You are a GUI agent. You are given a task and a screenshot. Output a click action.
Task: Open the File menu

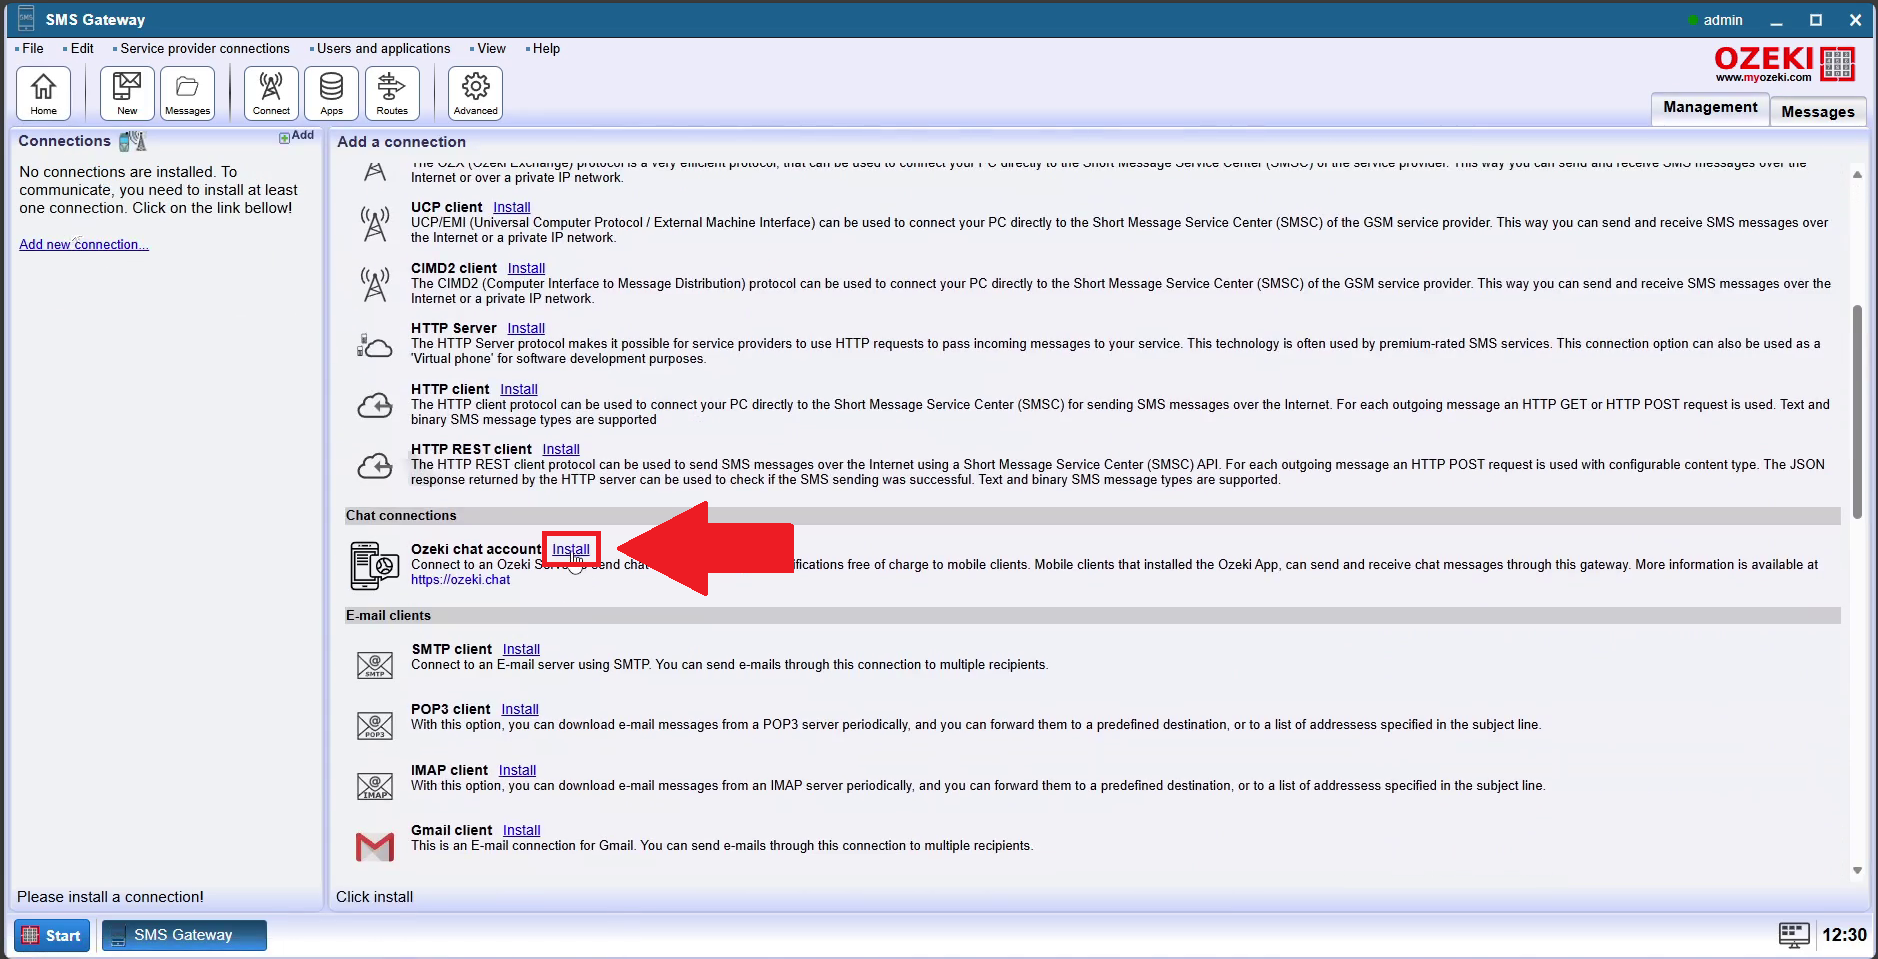click(33, 48)
